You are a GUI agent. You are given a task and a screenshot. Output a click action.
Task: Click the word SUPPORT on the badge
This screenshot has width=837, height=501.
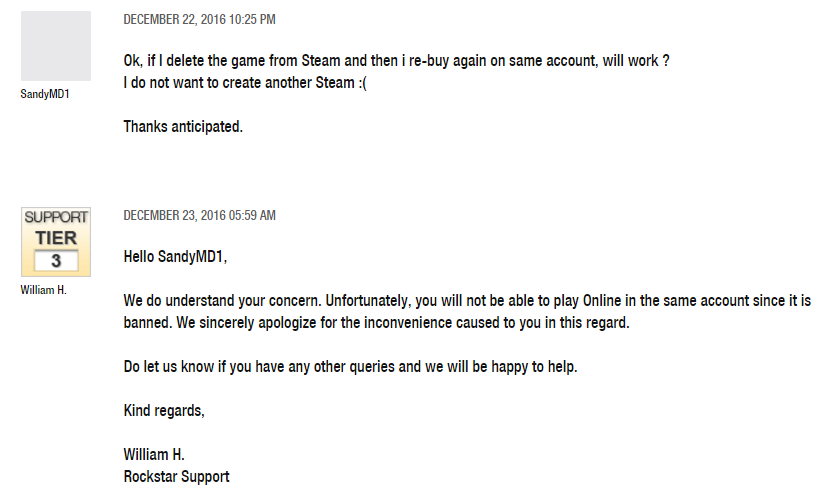pos(56,217)
